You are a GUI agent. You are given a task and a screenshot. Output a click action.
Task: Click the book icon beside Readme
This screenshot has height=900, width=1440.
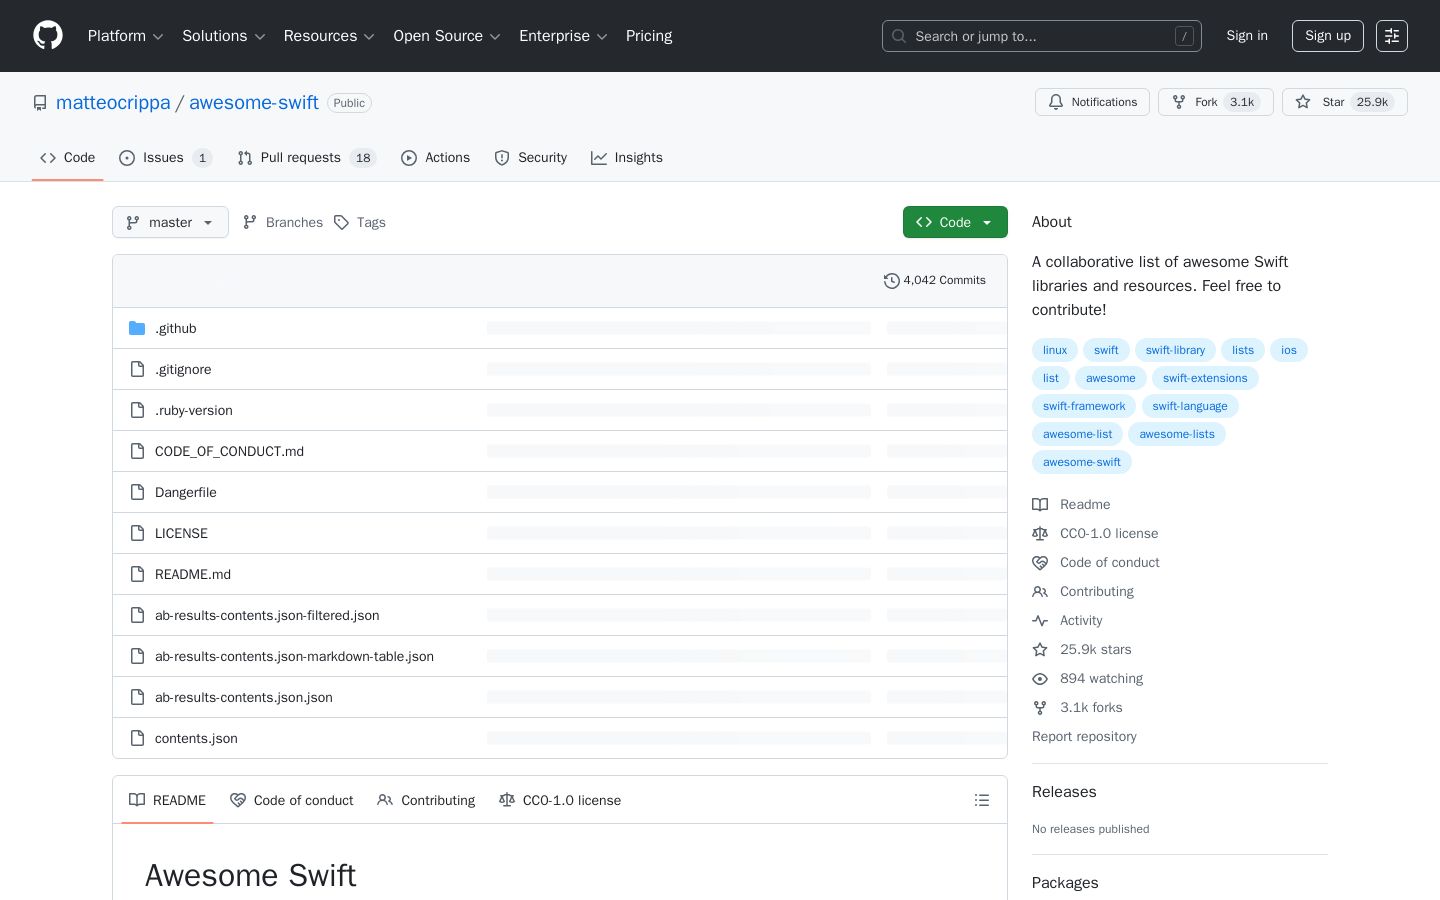coord(1040,505)
